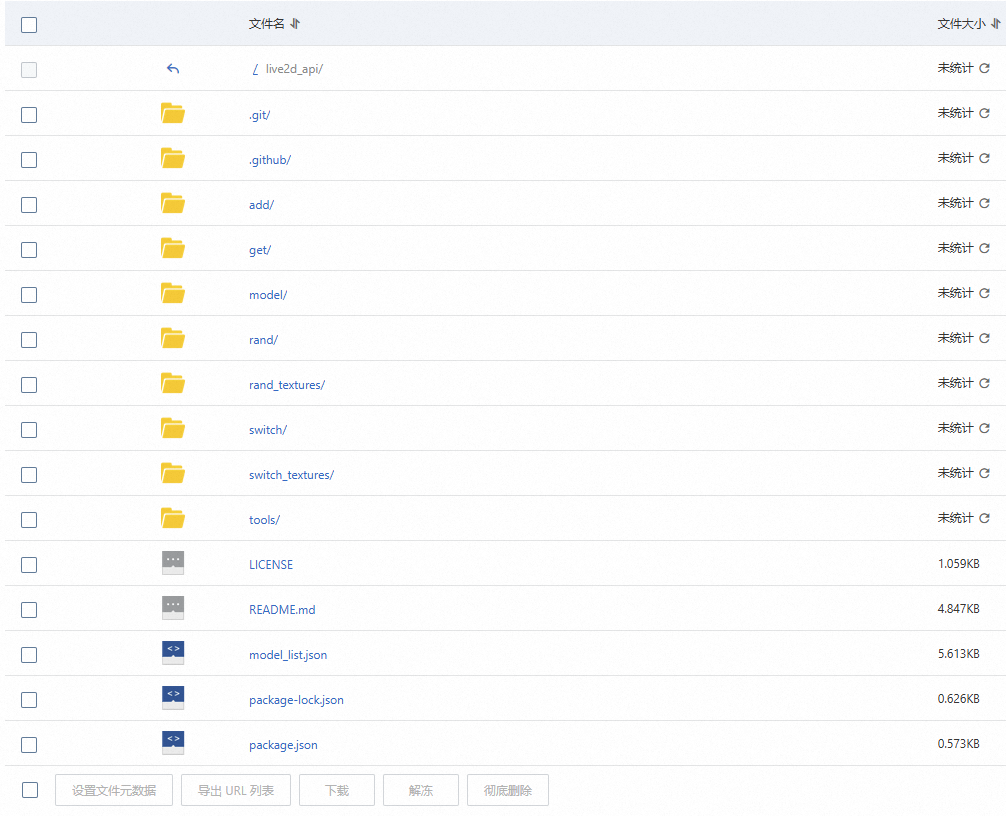
Task: Open the switch_textures folder
Action: (x=291, y=475)
